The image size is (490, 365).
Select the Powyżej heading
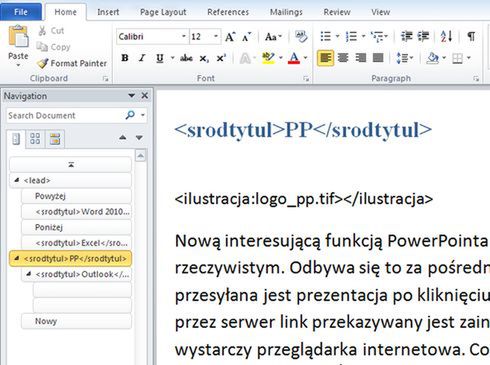(77, 196)
